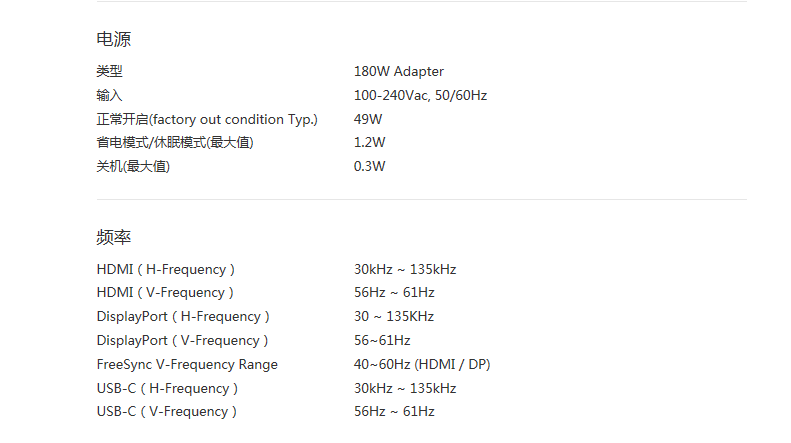Click the 180W Adapter value
The image size is (791, 443).
click(x=398, y=72)
